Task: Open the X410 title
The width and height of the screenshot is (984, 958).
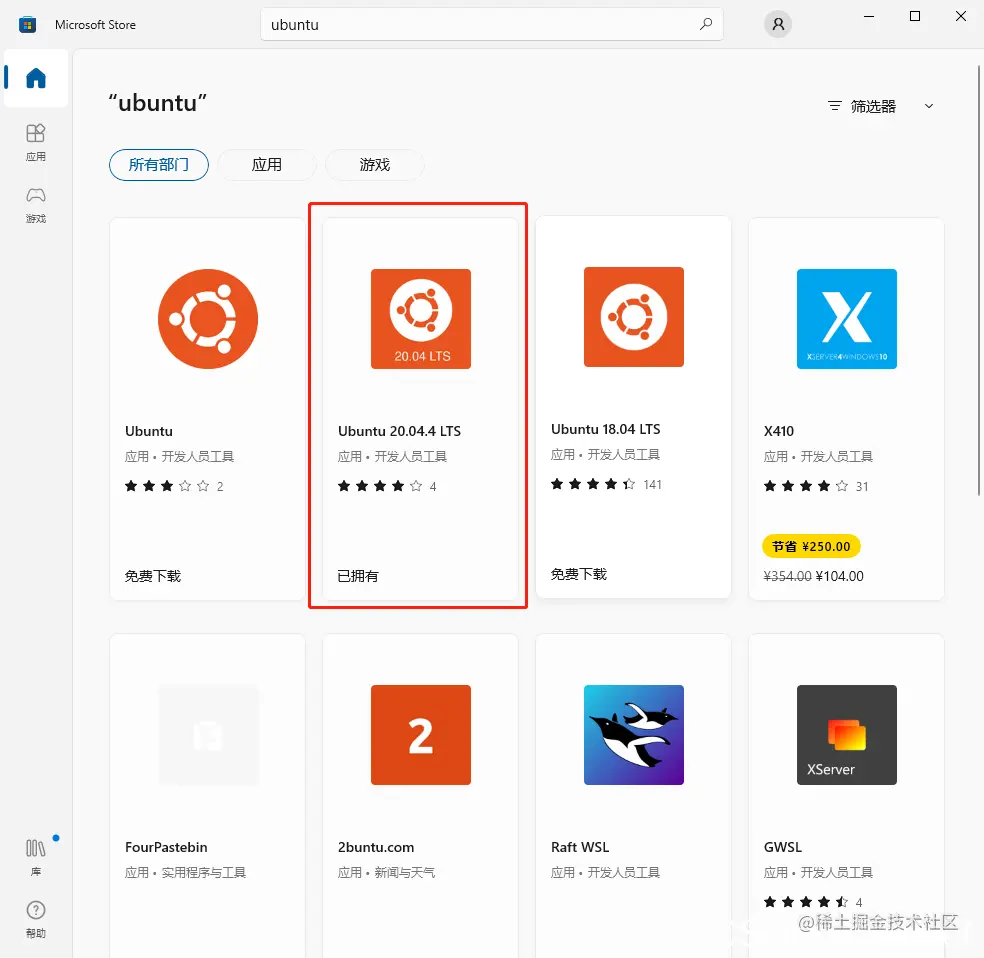Action: pyautogui.click(x=779, y=431)
